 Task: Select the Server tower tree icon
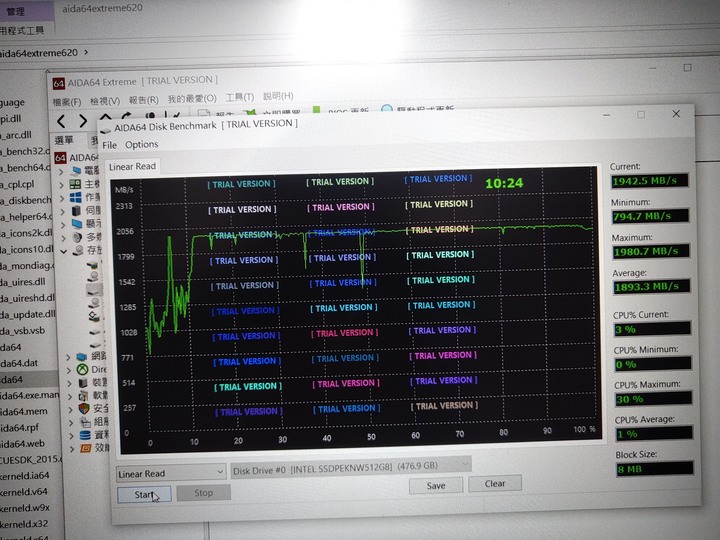click(76, 211)
